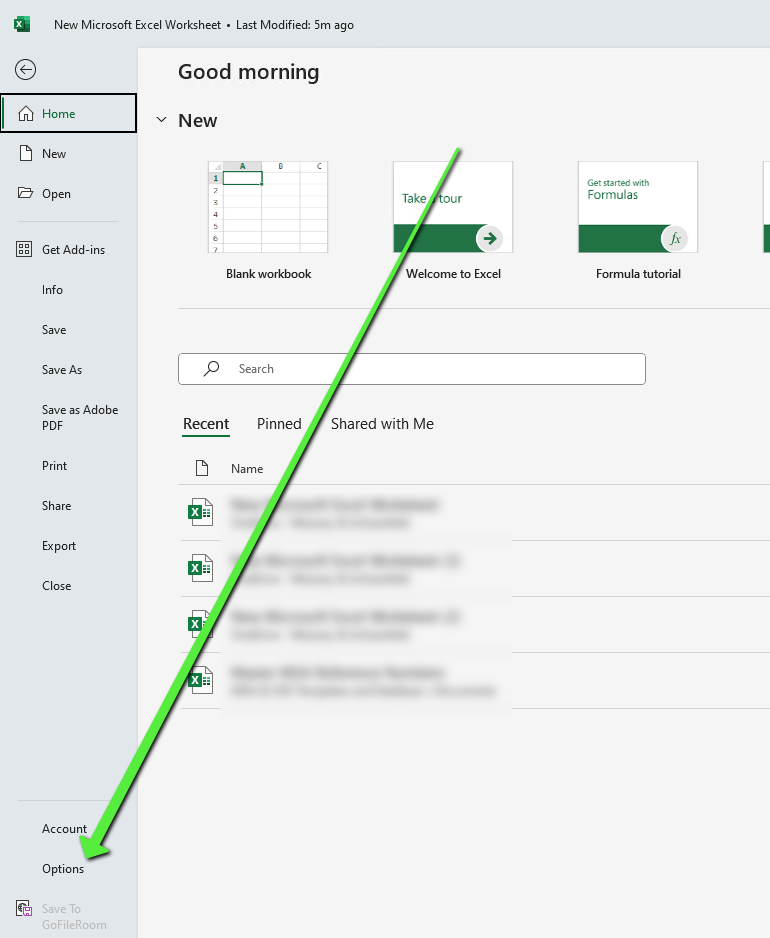770x938 pixels.
Task: Open the Formula tutorial template
Action: pyautogui.click(x=638, y=207)
